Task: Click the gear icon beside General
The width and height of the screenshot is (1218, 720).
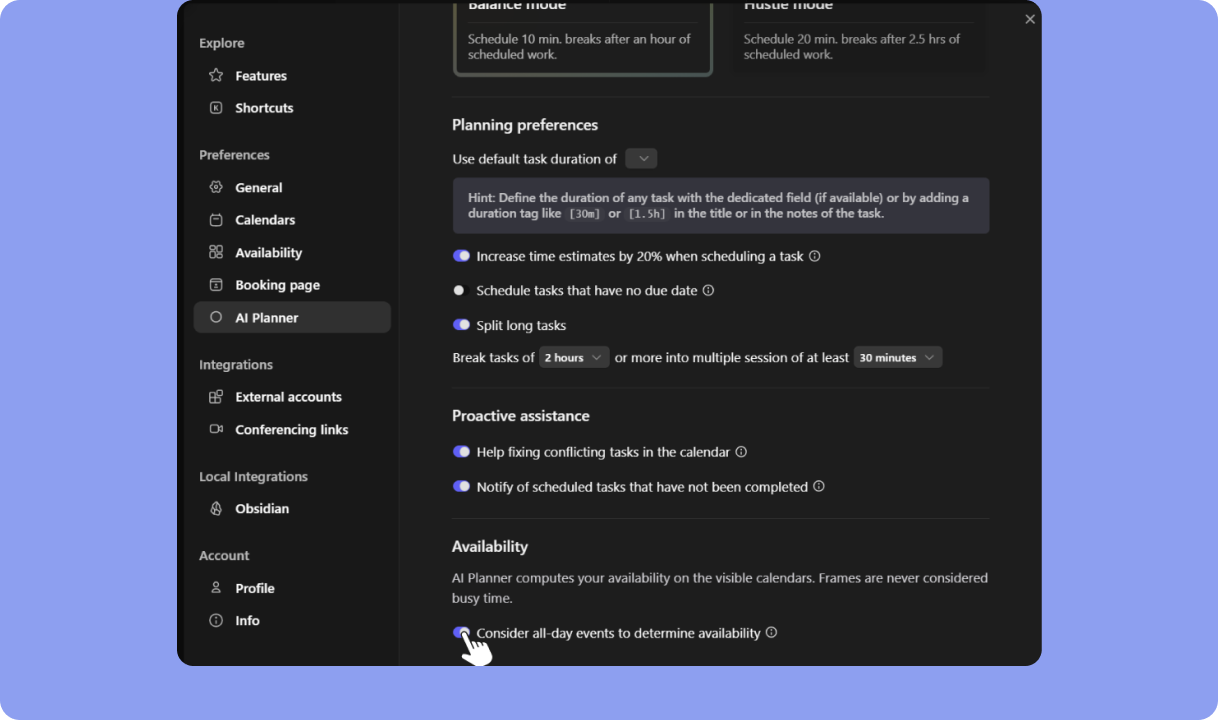Action: pos(216,187)
